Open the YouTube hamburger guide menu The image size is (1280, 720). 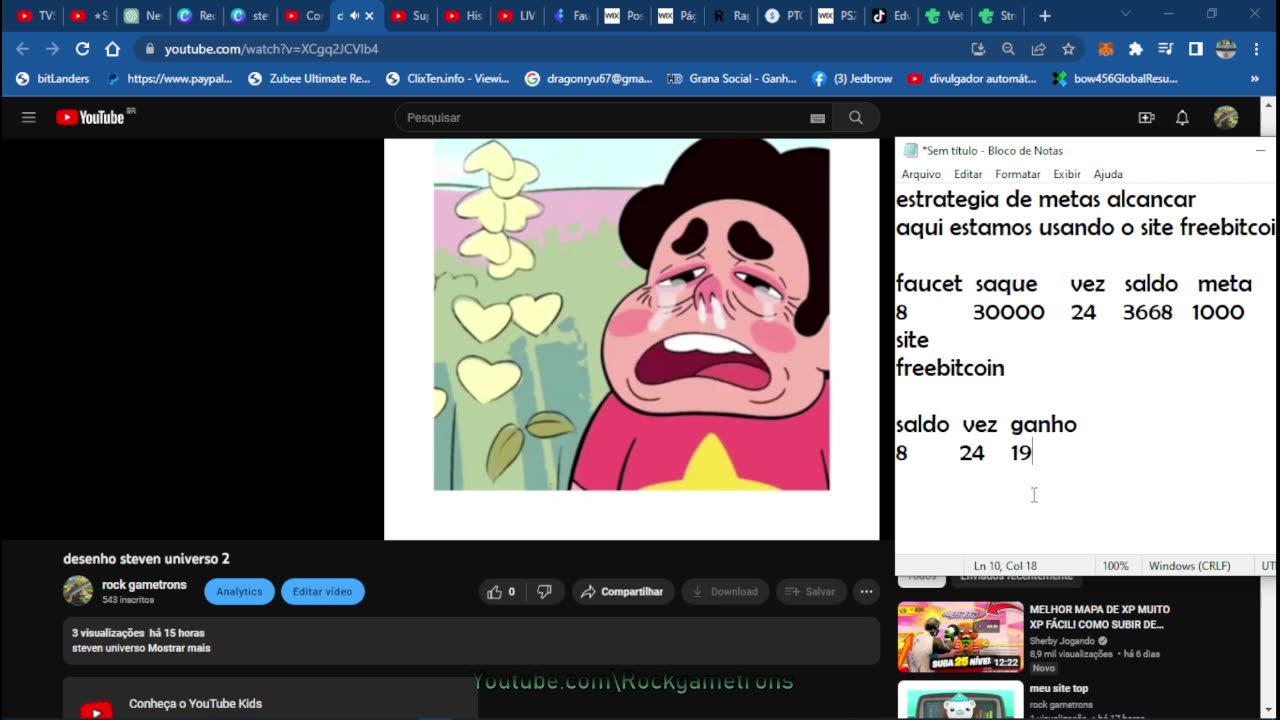coord(29,117)
